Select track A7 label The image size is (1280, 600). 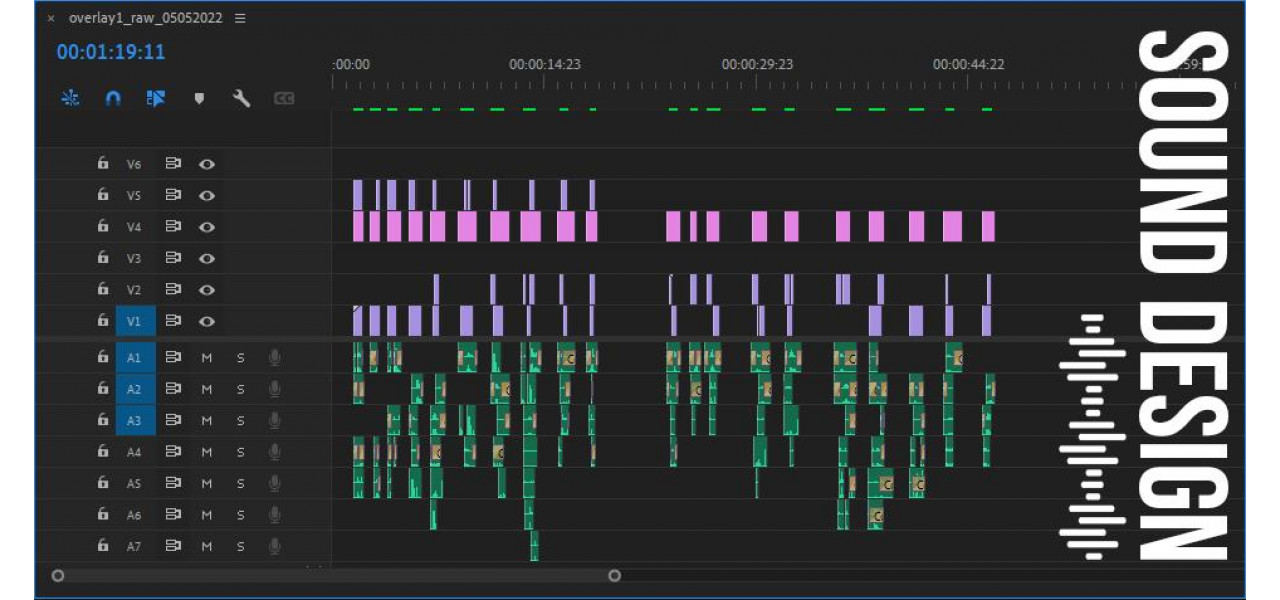click(134, 546)
